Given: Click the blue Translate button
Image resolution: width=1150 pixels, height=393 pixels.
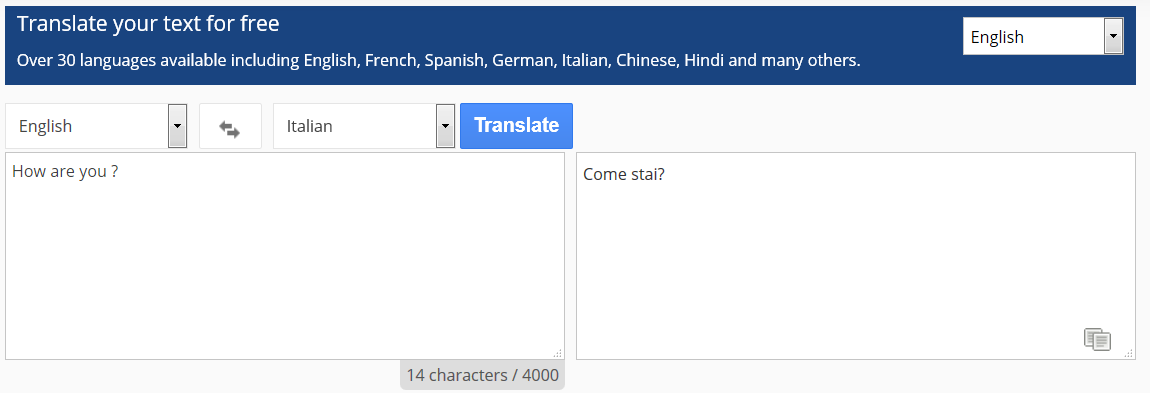Looking at the screenshot, I should (x=516, y=125).
